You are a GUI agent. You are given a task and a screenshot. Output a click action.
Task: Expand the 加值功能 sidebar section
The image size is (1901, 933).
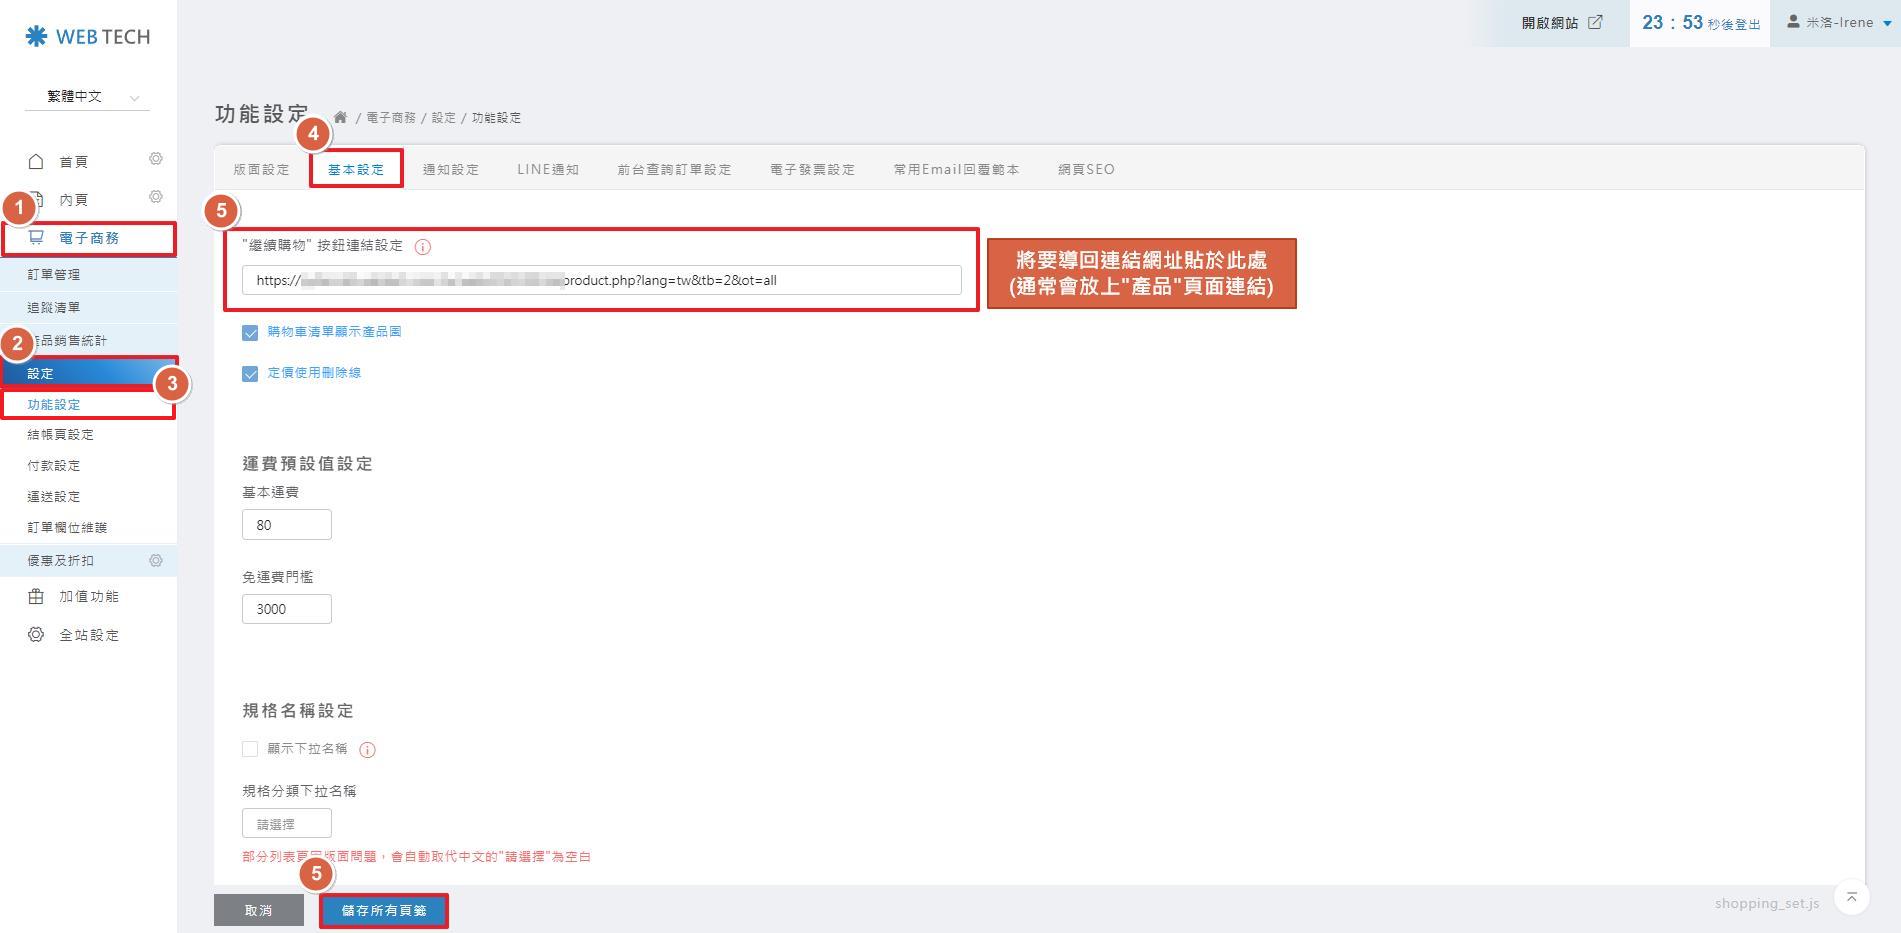[88, 597]
